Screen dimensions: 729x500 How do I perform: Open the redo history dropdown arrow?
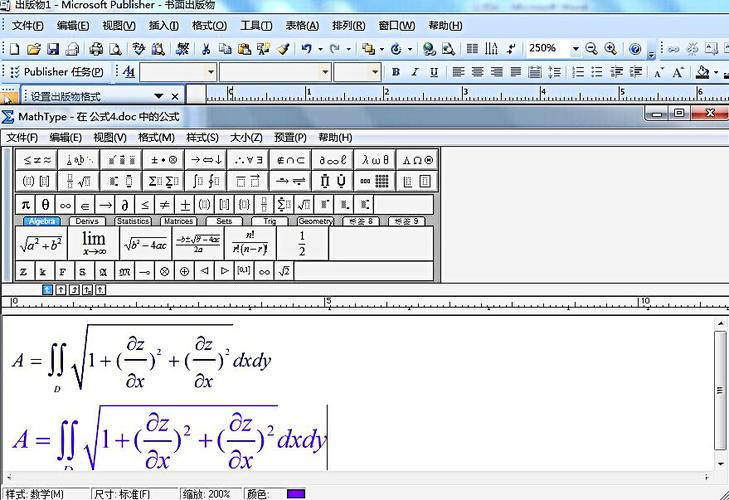(349, 49)
